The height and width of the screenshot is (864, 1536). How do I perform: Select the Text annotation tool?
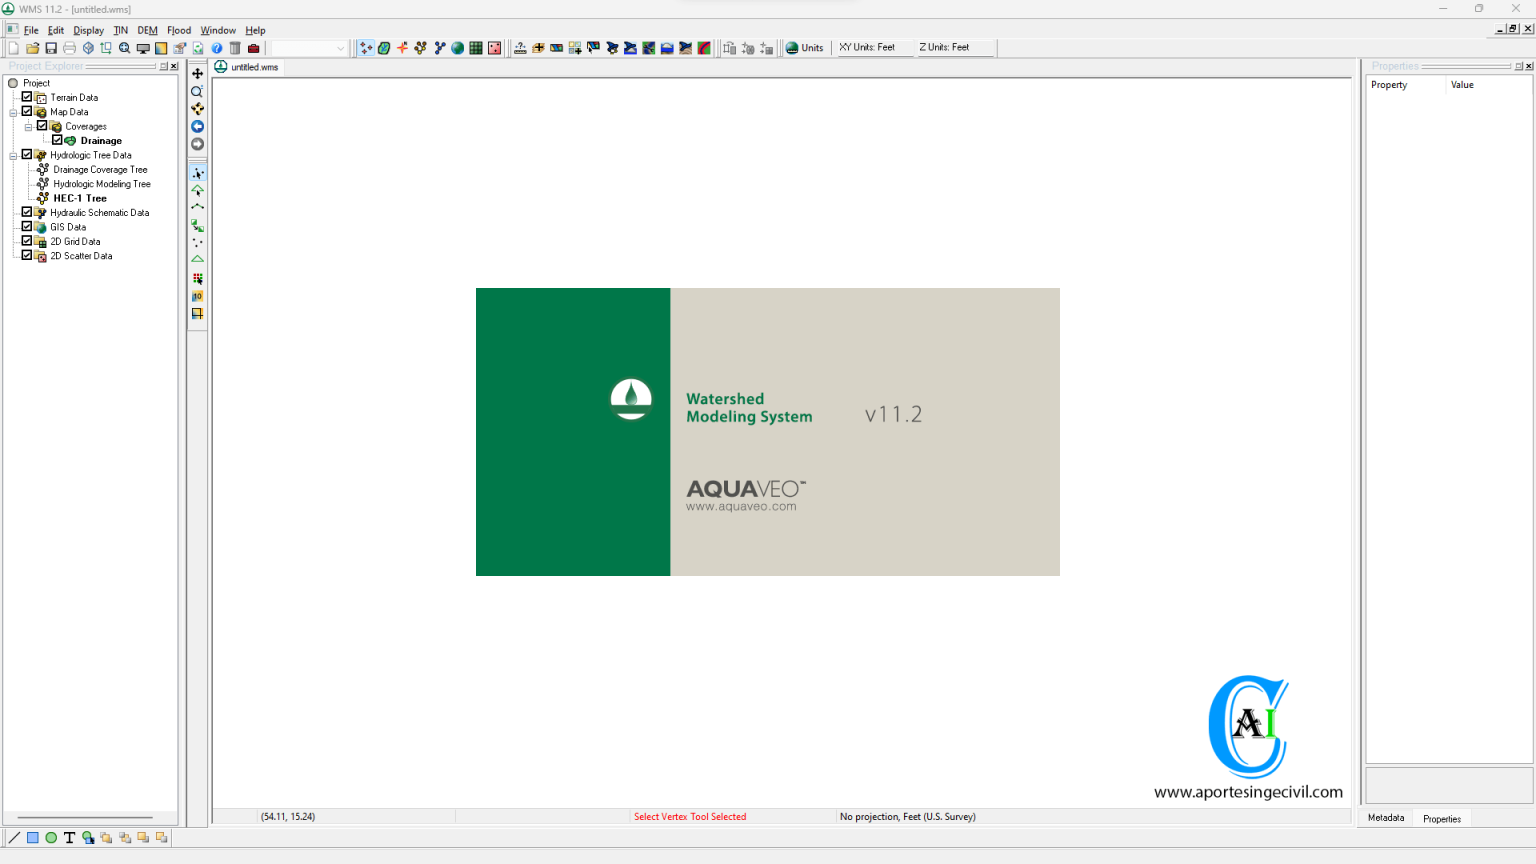point(69,838)
